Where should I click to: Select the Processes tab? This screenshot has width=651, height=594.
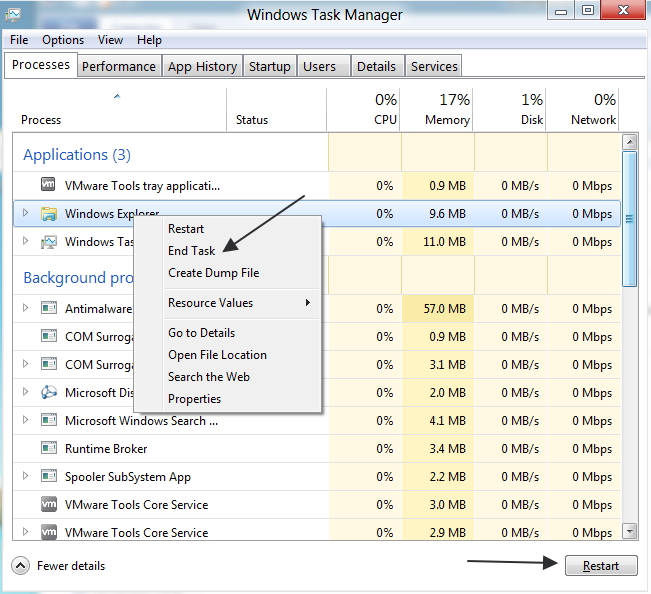coord(41,65)
